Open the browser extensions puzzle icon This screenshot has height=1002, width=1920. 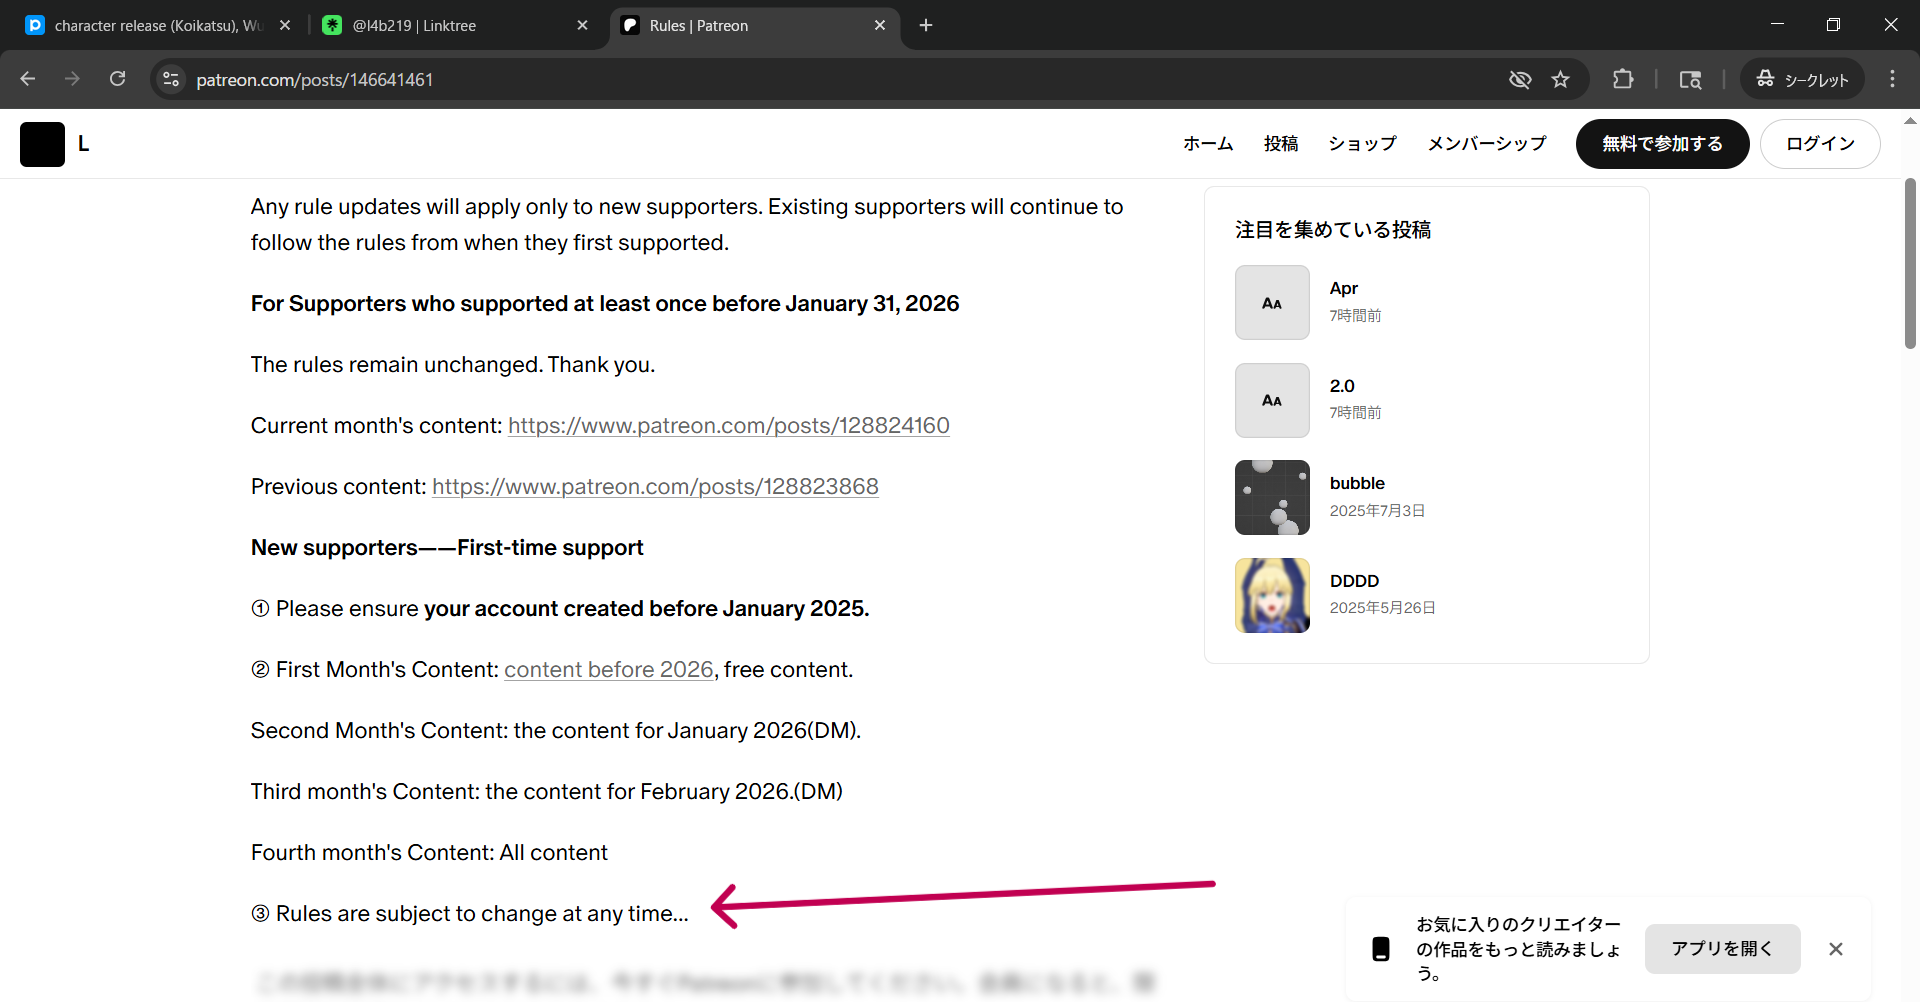(x=1622, y=79)
